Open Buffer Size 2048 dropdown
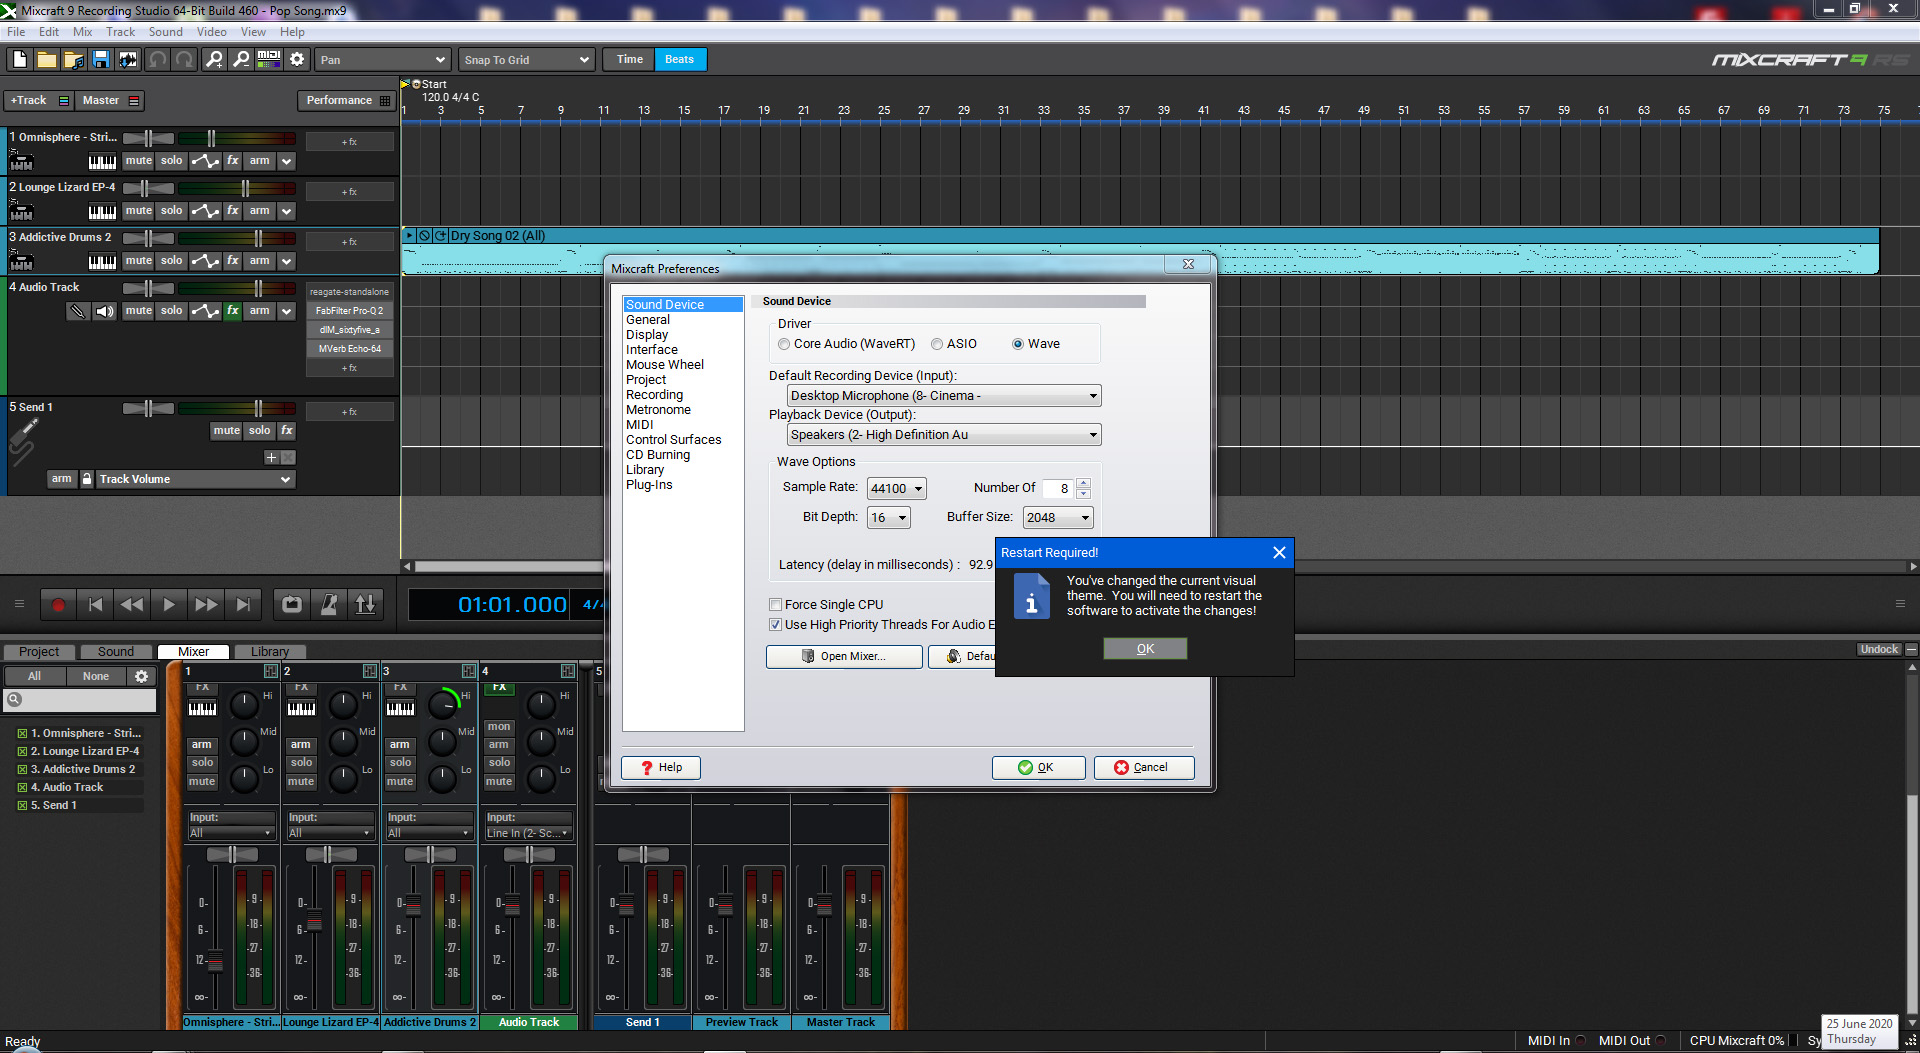The image size is (1920, 1053). (1058, 518)
